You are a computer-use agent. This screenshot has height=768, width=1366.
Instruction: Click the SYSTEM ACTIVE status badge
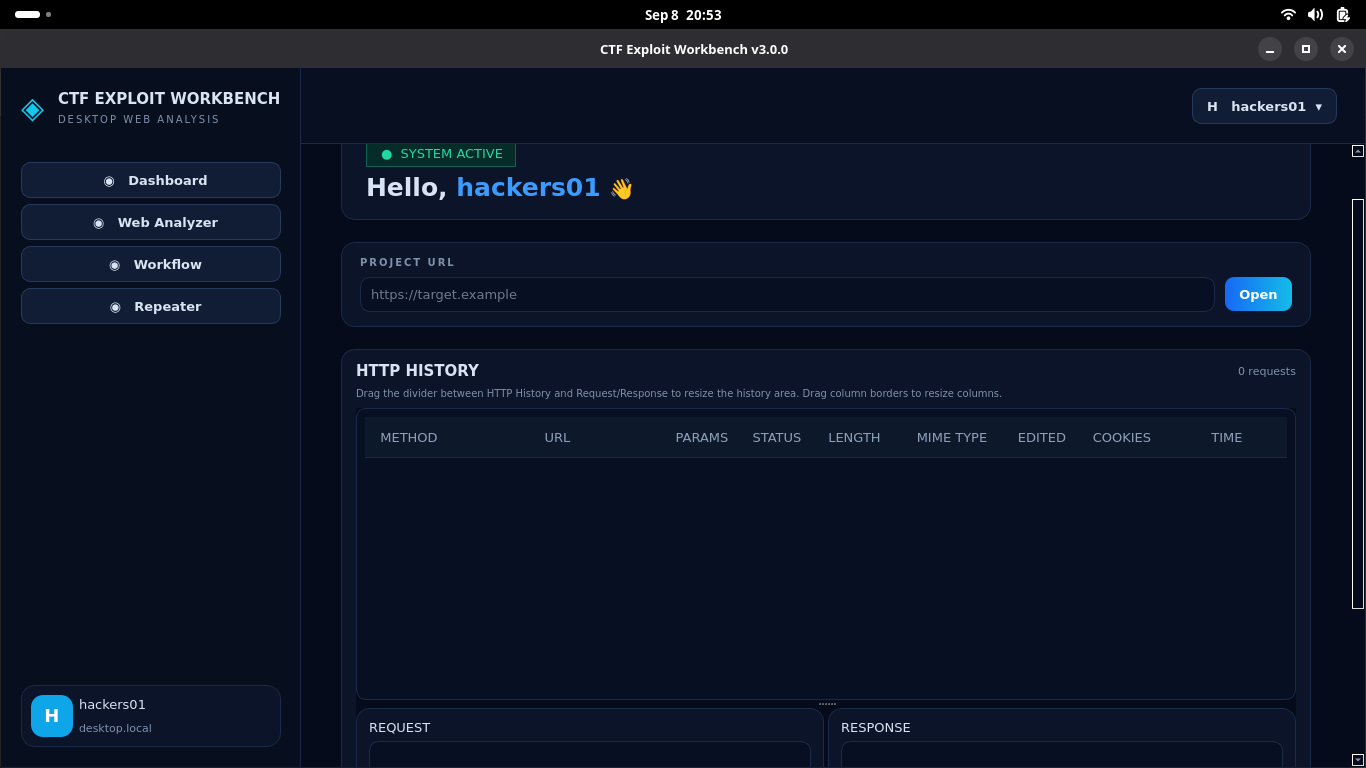[441, 154]
